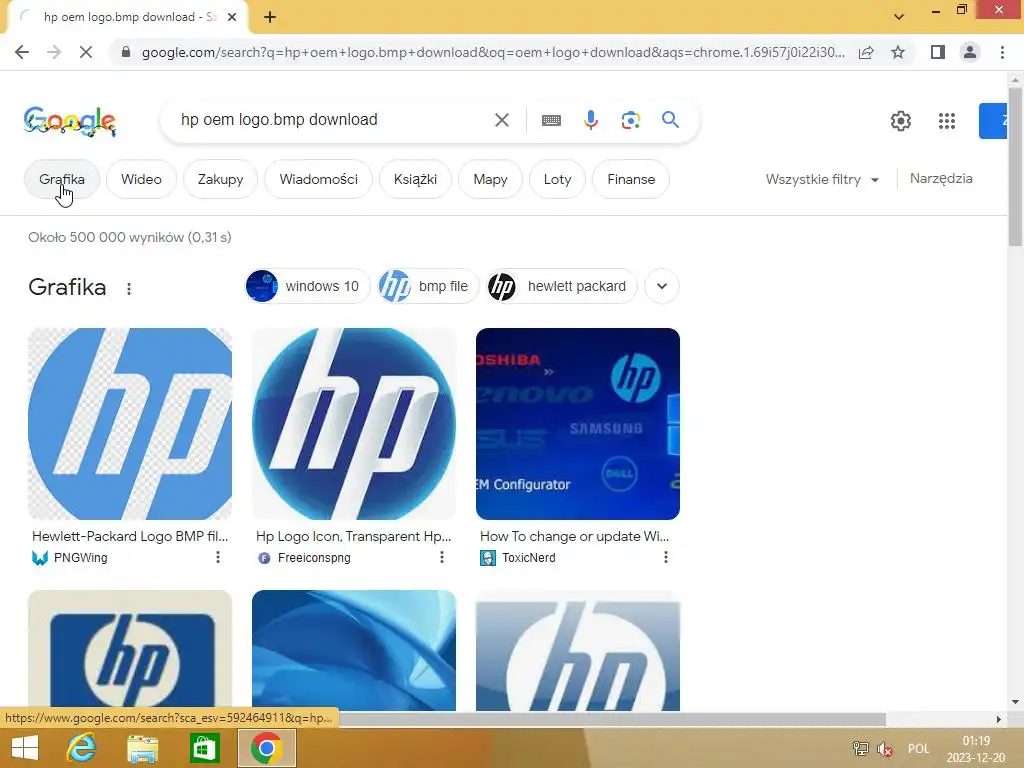Open the Finanse search filter
The width and height of the screenshot is (1024, 768).
pyautogui.click(x=631, y=179)
